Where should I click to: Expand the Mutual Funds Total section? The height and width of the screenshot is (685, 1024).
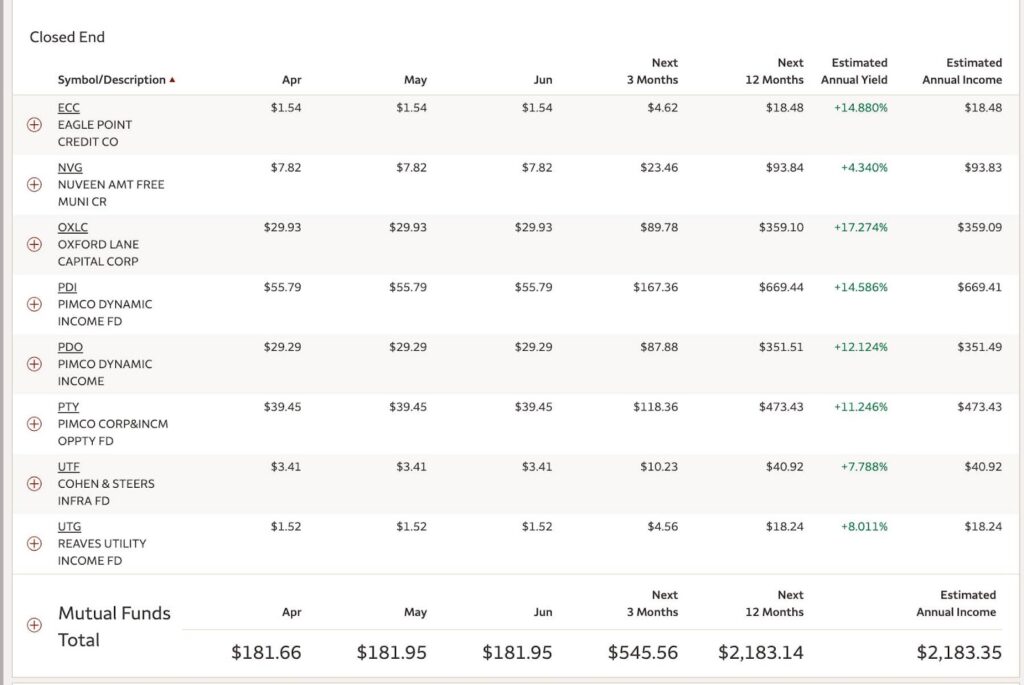[x=34, y=625]
